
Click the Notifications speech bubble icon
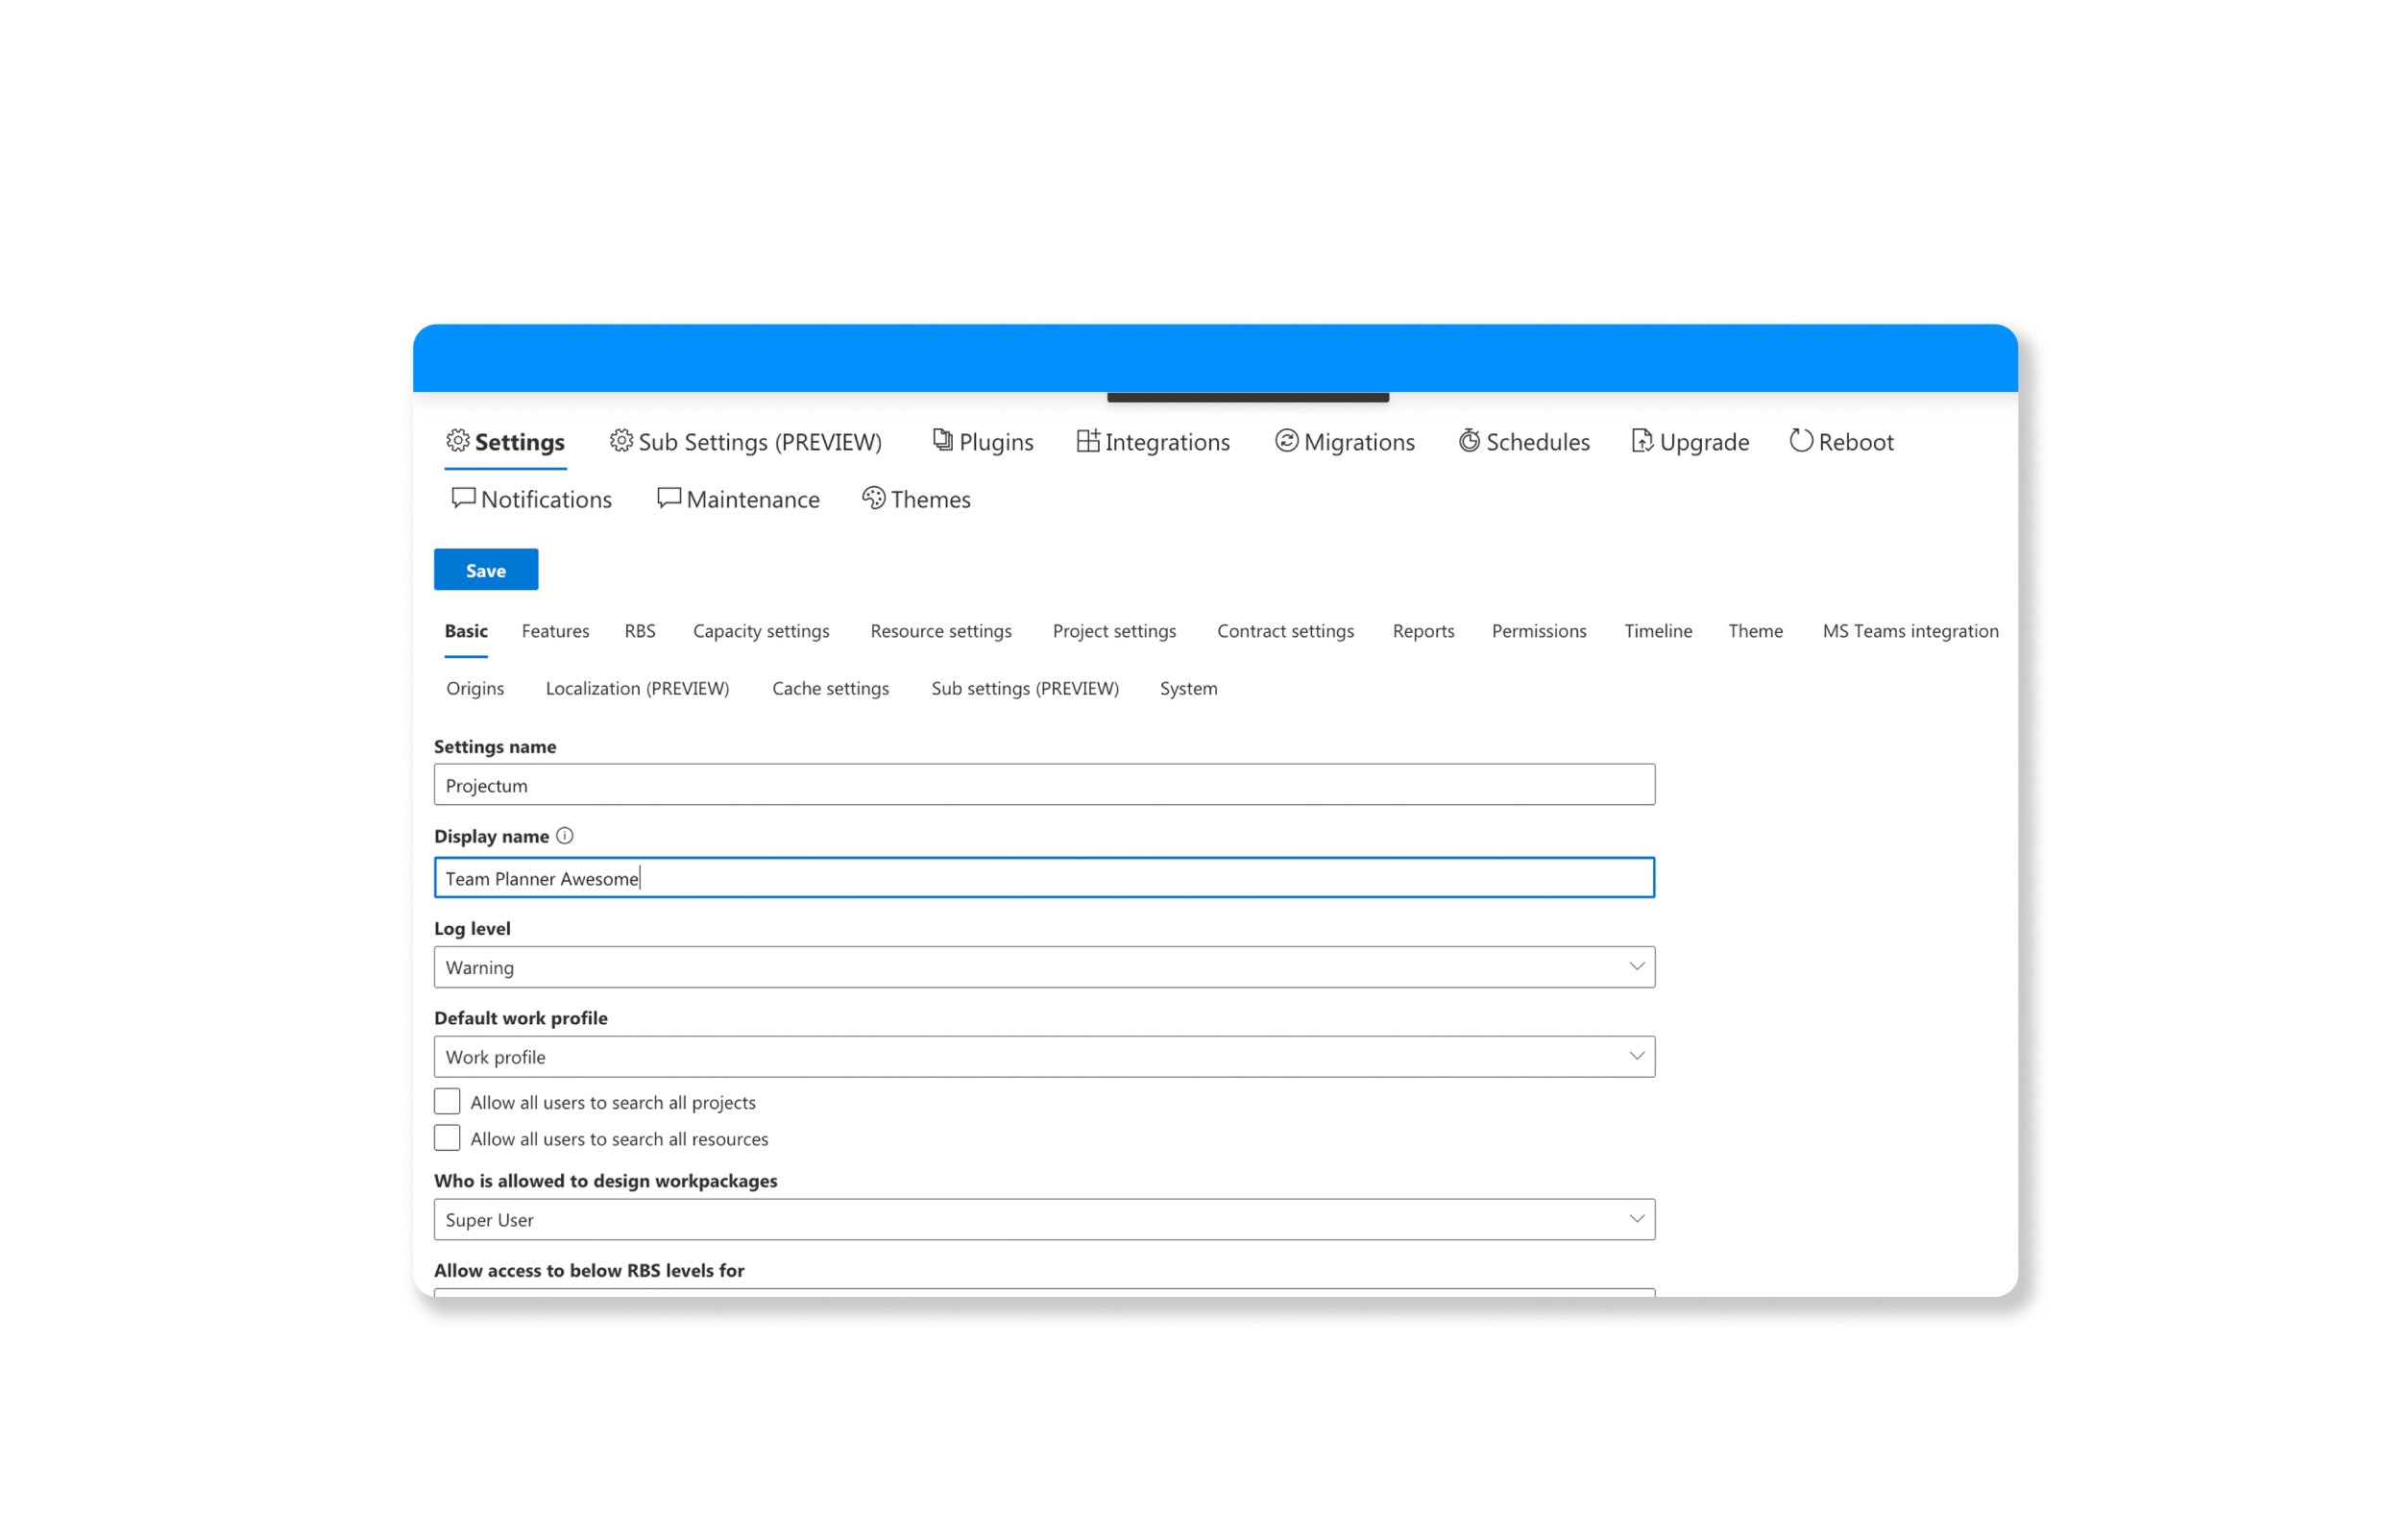[463, 497]
